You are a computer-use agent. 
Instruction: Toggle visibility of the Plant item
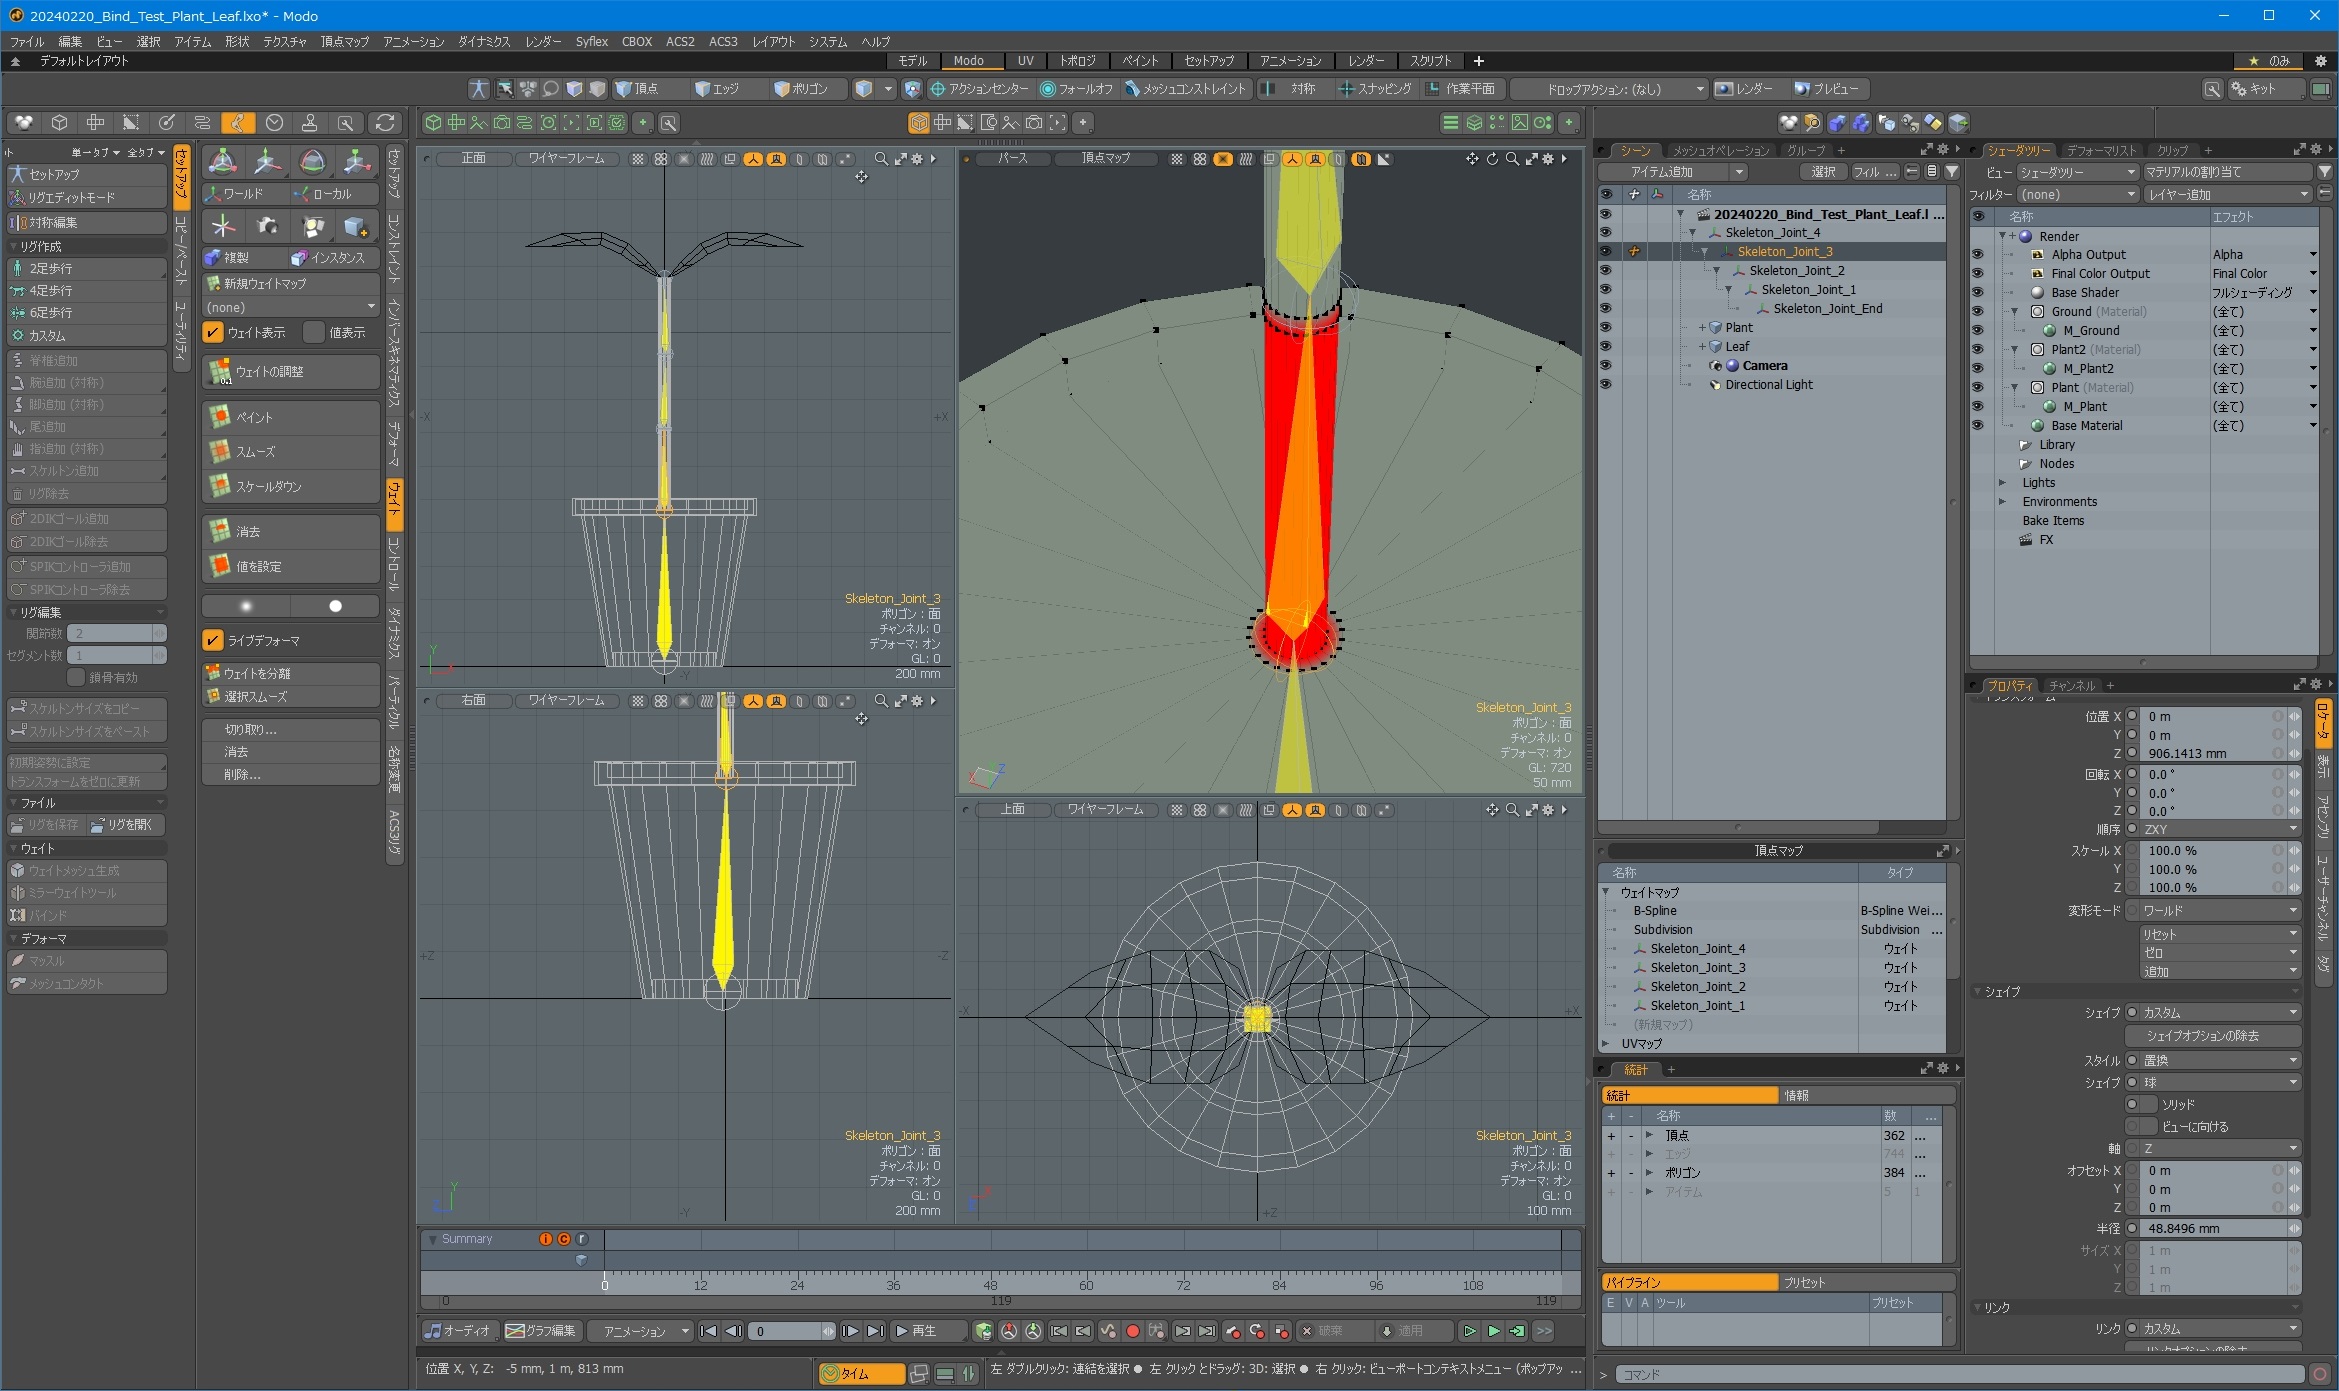pos(1605,328)
